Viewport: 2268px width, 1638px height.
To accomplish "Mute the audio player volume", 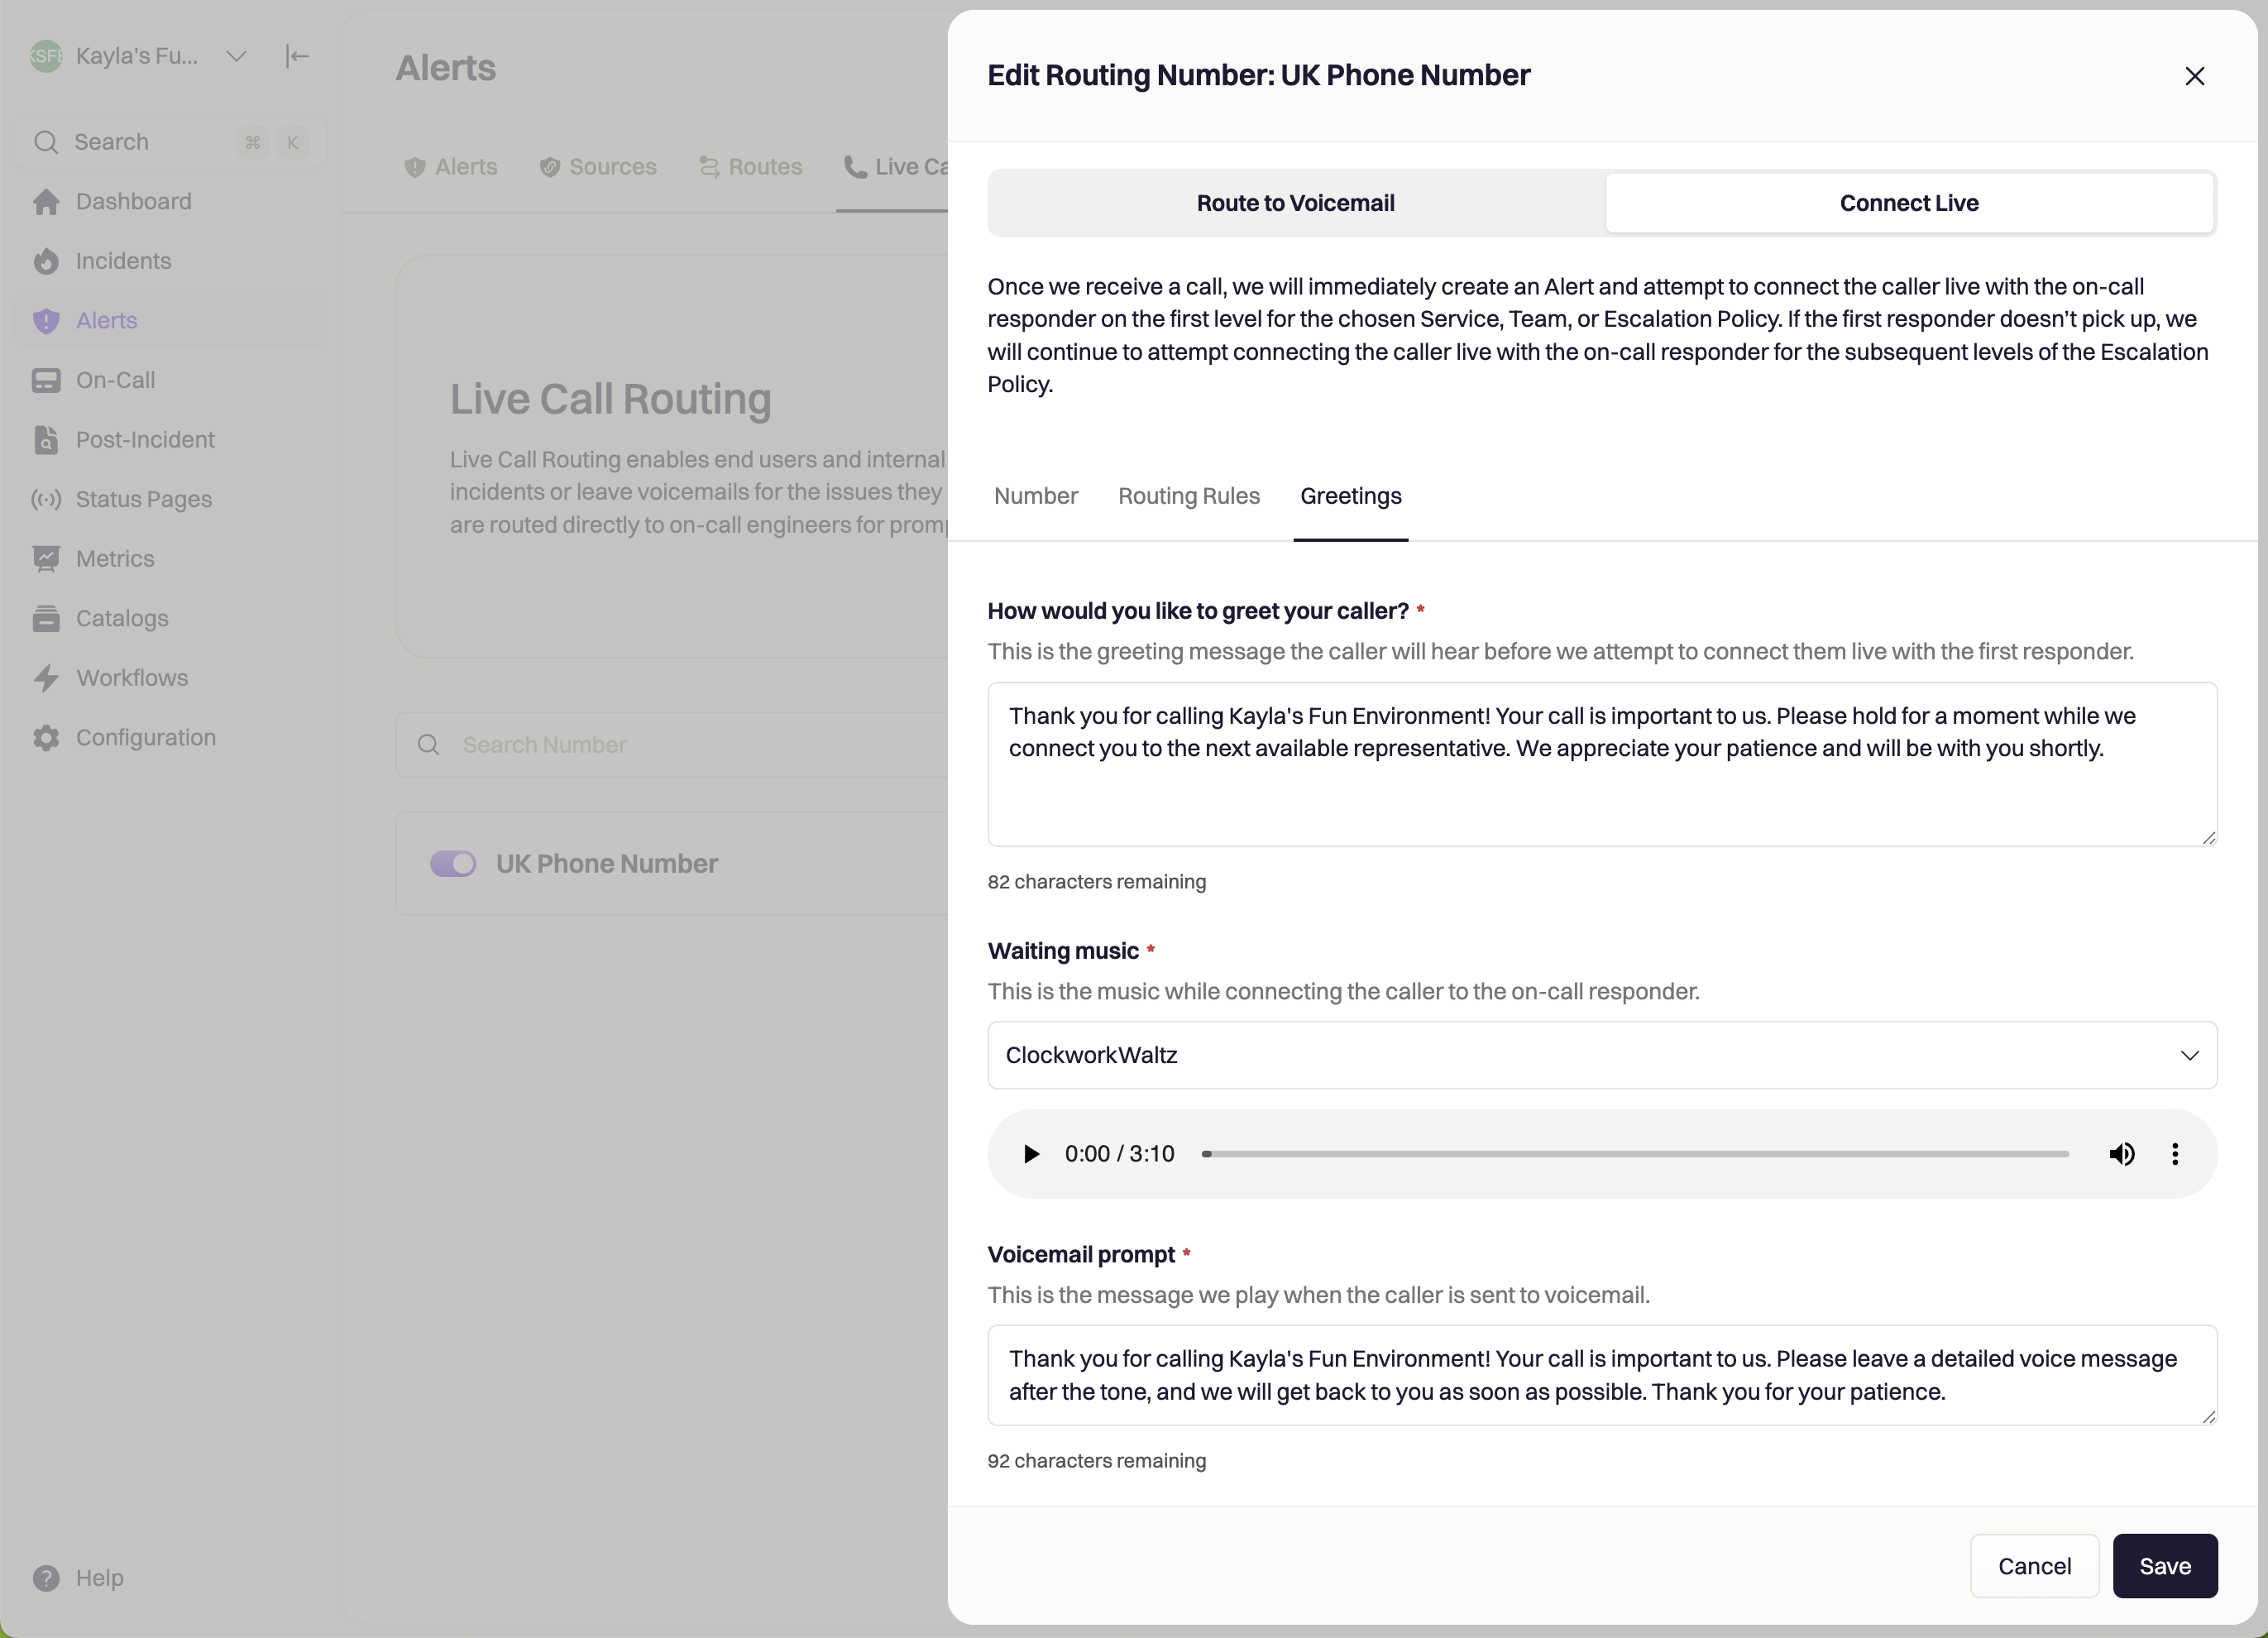I will coord(2121,1154).
